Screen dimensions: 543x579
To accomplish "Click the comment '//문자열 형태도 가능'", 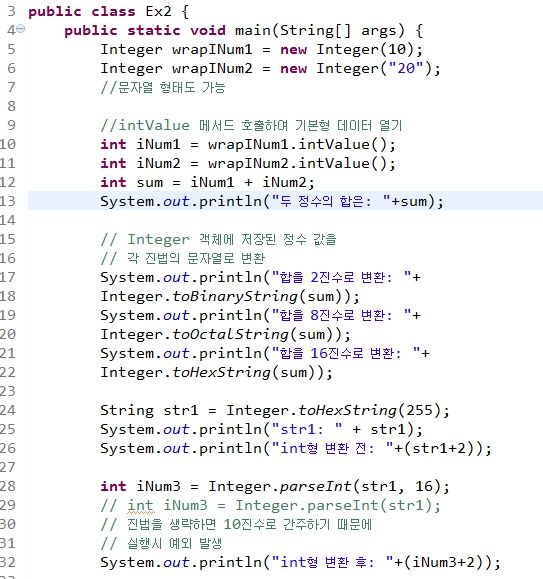I will coord(163,88).
